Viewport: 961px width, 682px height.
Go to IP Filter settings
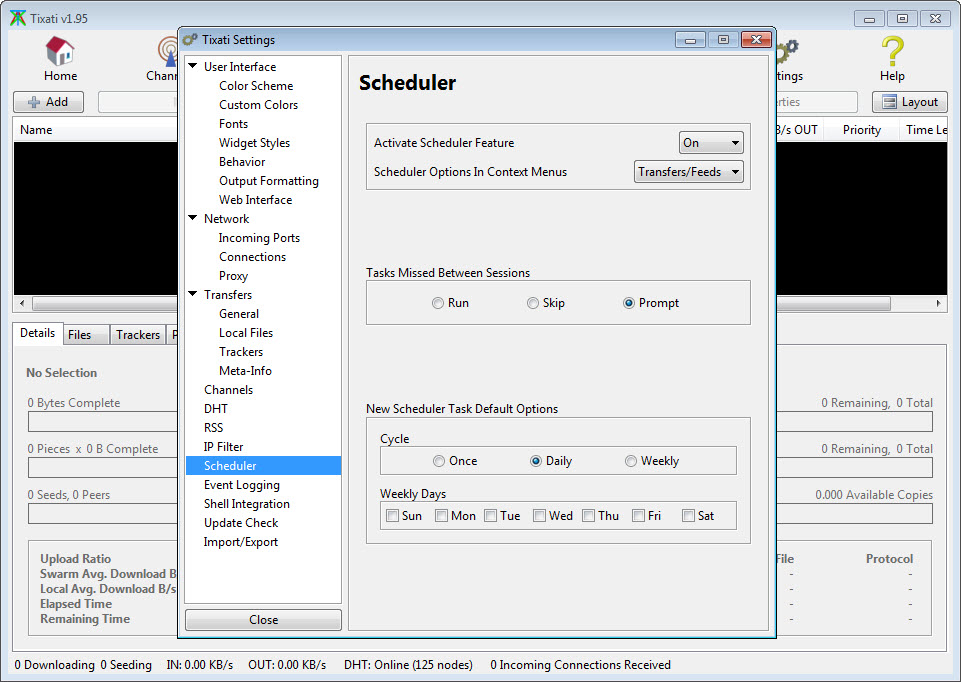coord(224,447)
